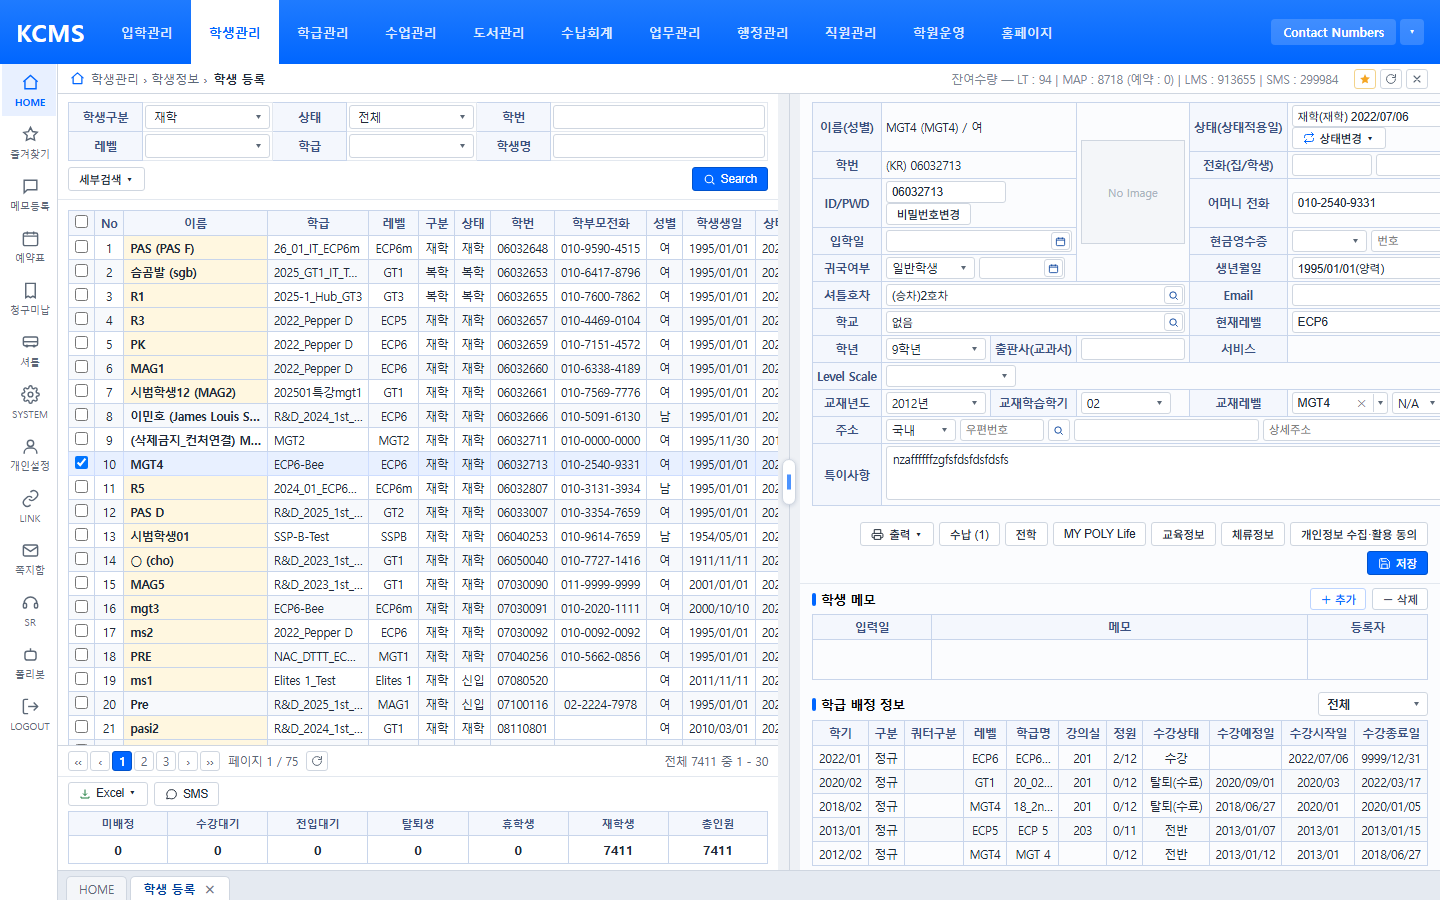
Task: Switch to the HOME bottom tab
Action: pos(97,889)
